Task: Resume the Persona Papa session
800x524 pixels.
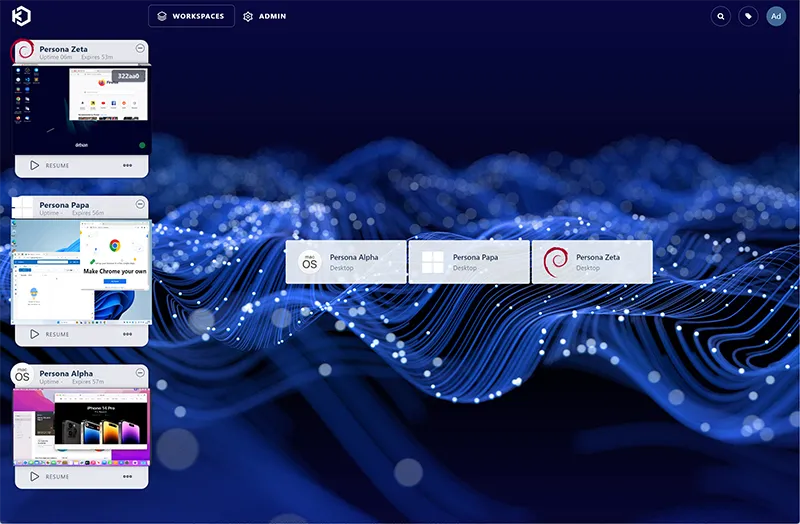Action: 50,334
